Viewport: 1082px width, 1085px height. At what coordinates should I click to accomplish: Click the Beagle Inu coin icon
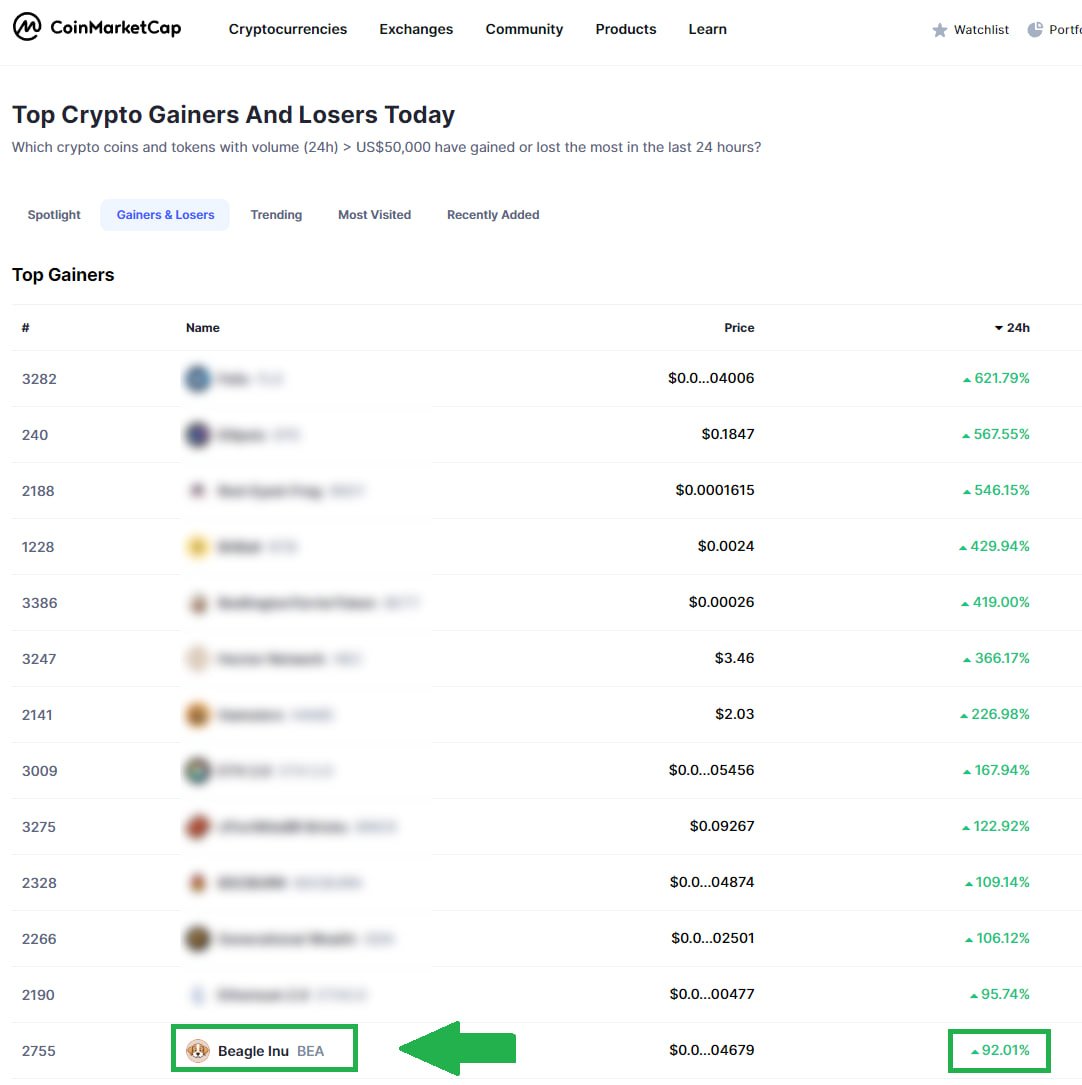198,1050
